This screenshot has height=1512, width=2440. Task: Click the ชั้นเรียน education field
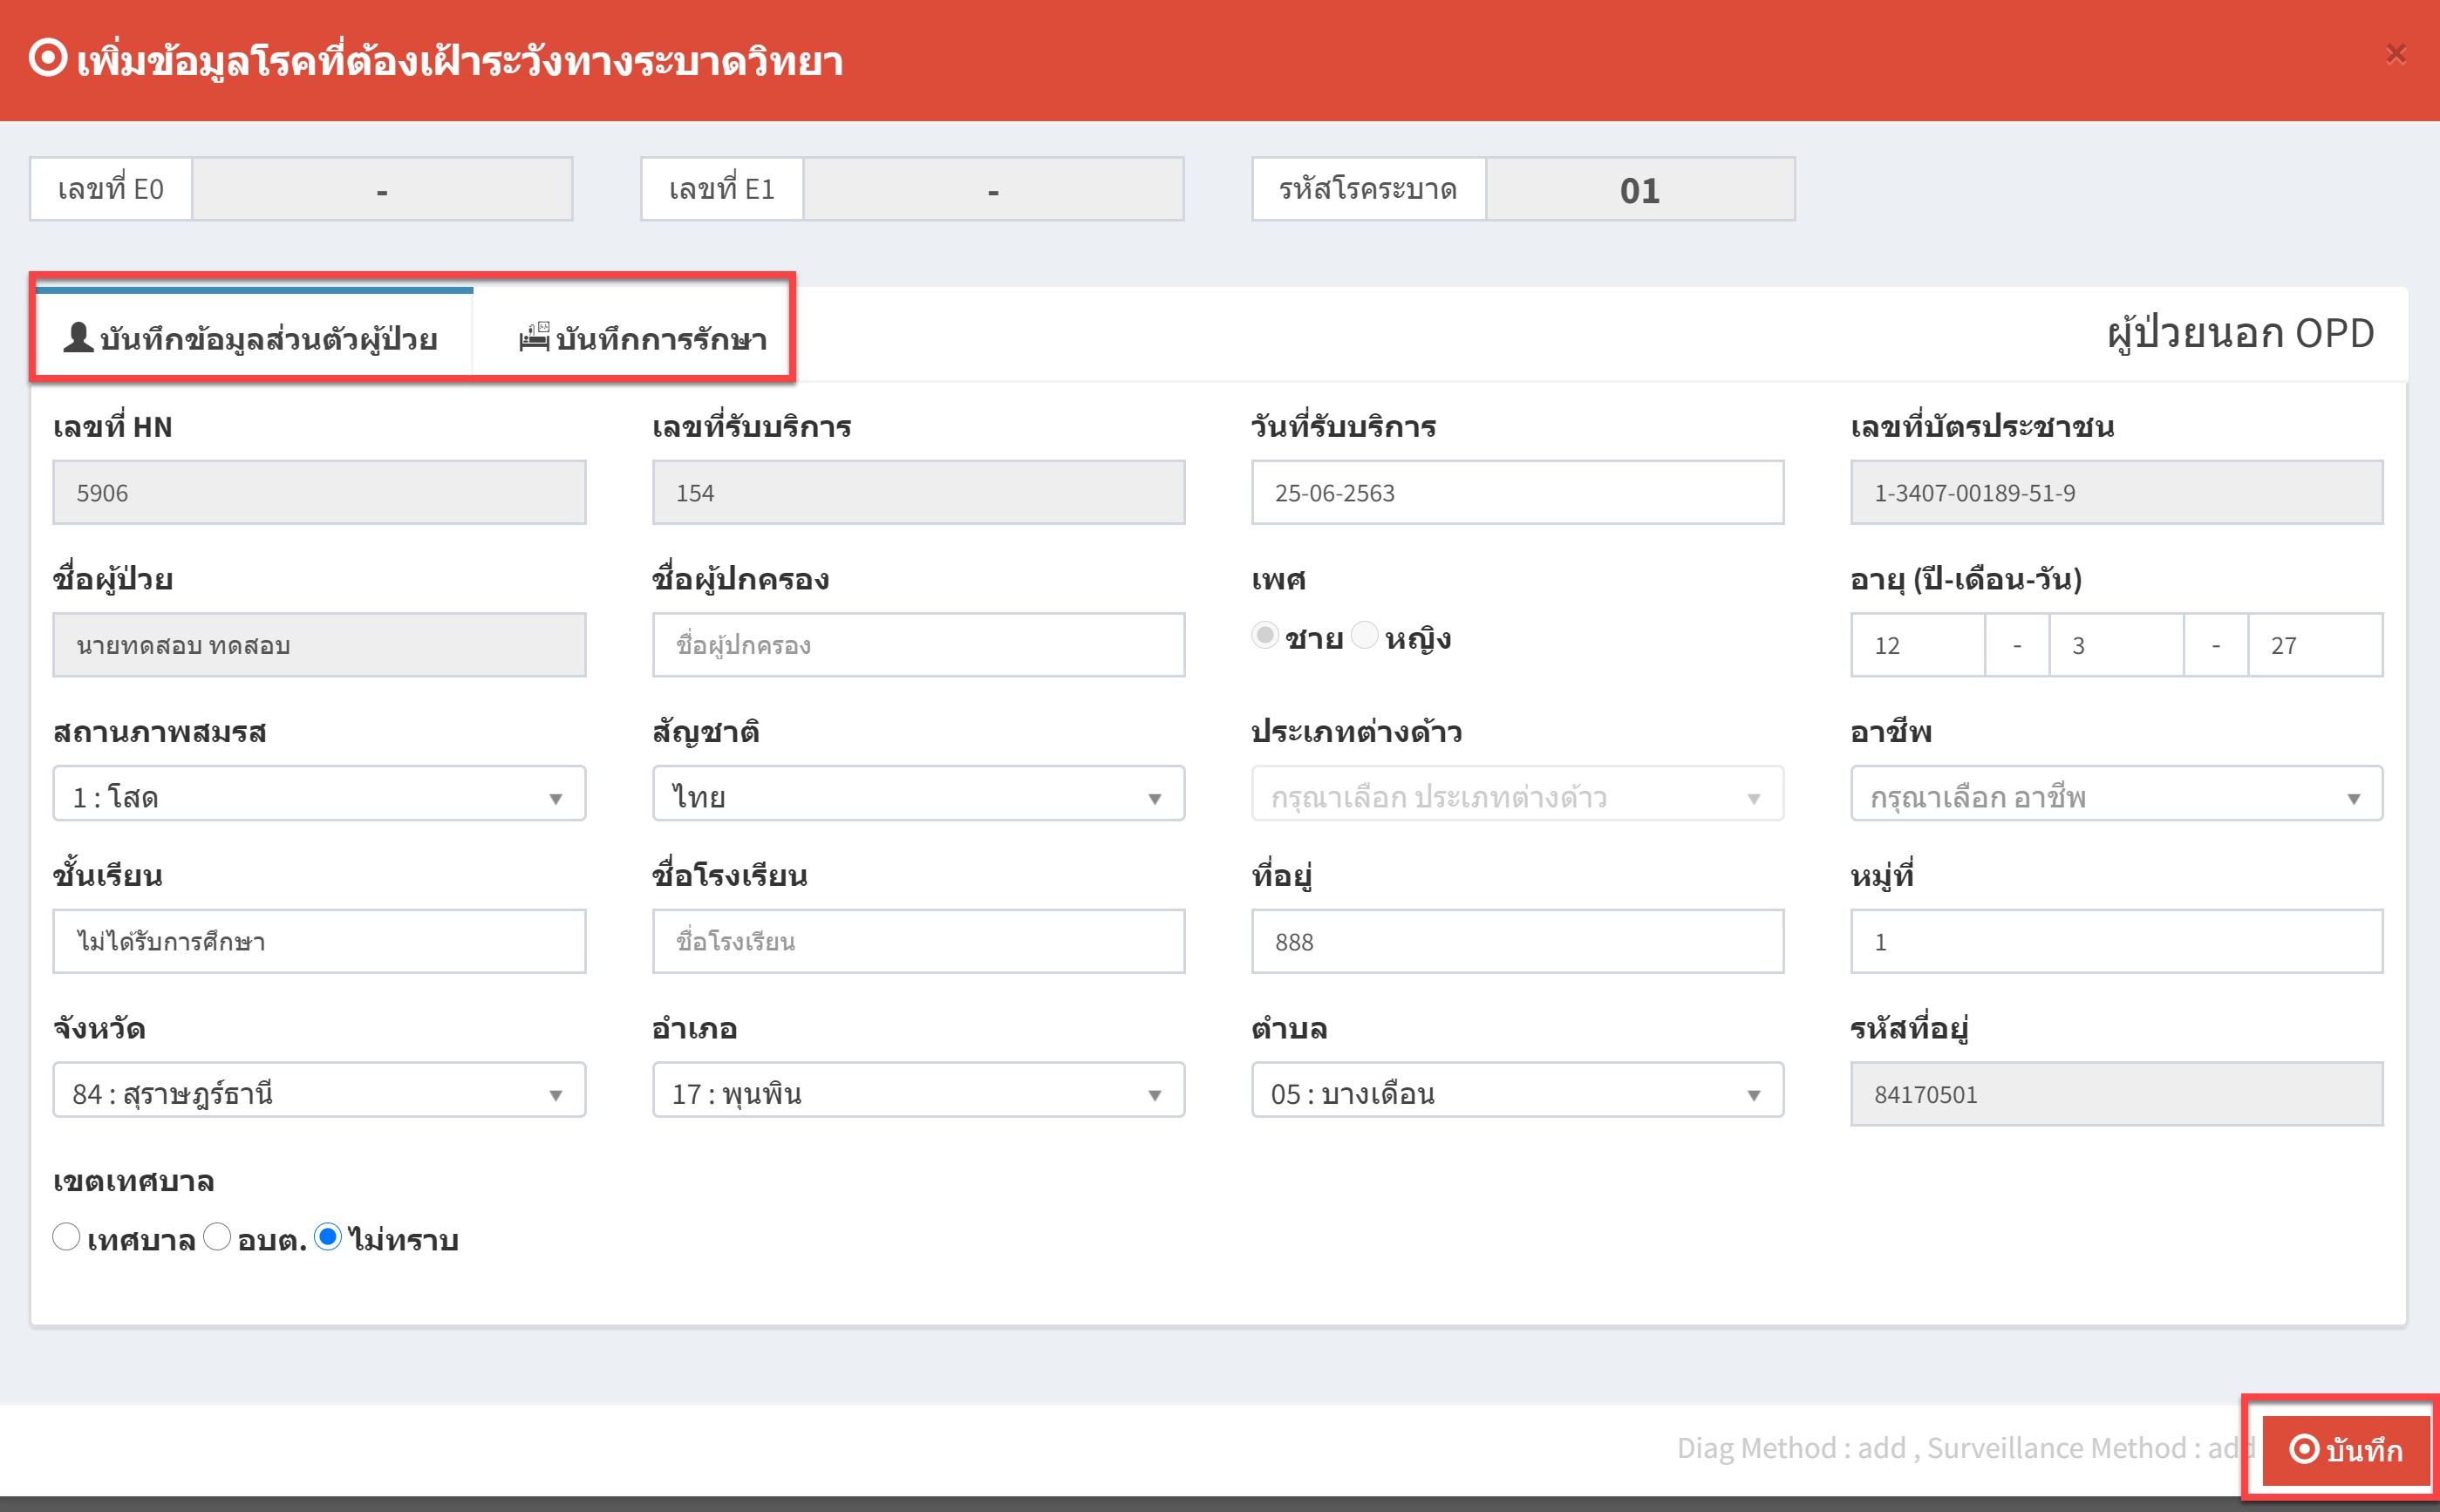(x=319, y=941)
